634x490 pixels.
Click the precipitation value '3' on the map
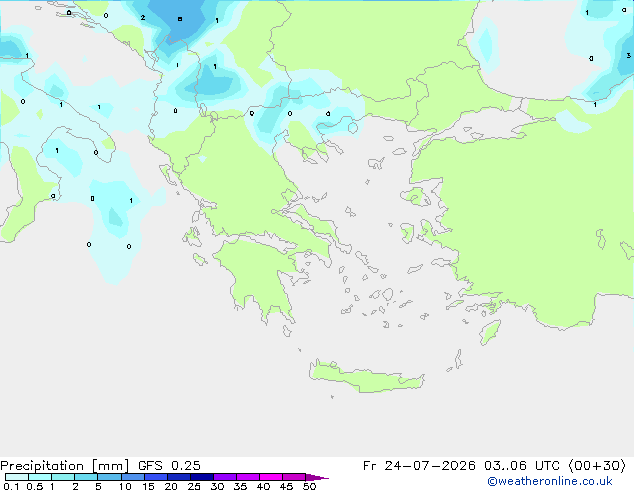pyautogui.click(x=628, y=55)
